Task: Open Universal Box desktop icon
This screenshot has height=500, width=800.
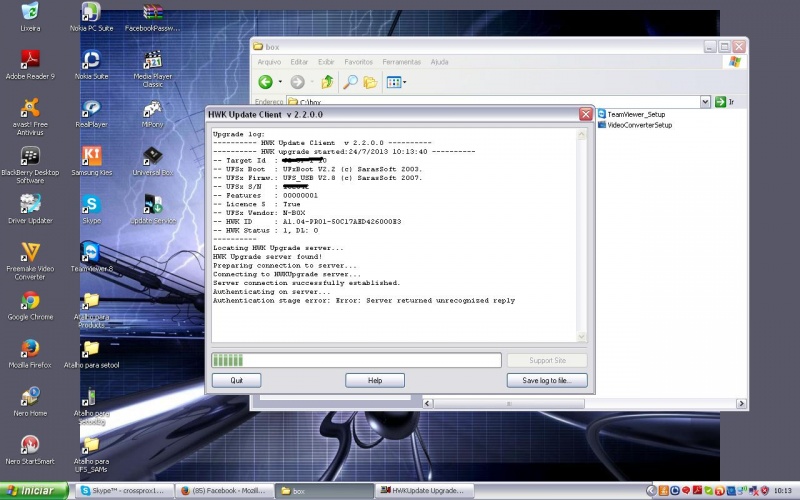Action: 153,161
